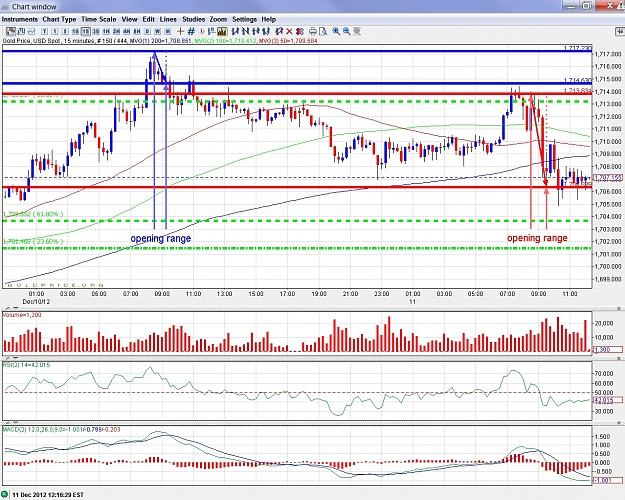Click the print chart icon
Image resolution: width=625 pixels, height=500 pixels.
[313, 31]
